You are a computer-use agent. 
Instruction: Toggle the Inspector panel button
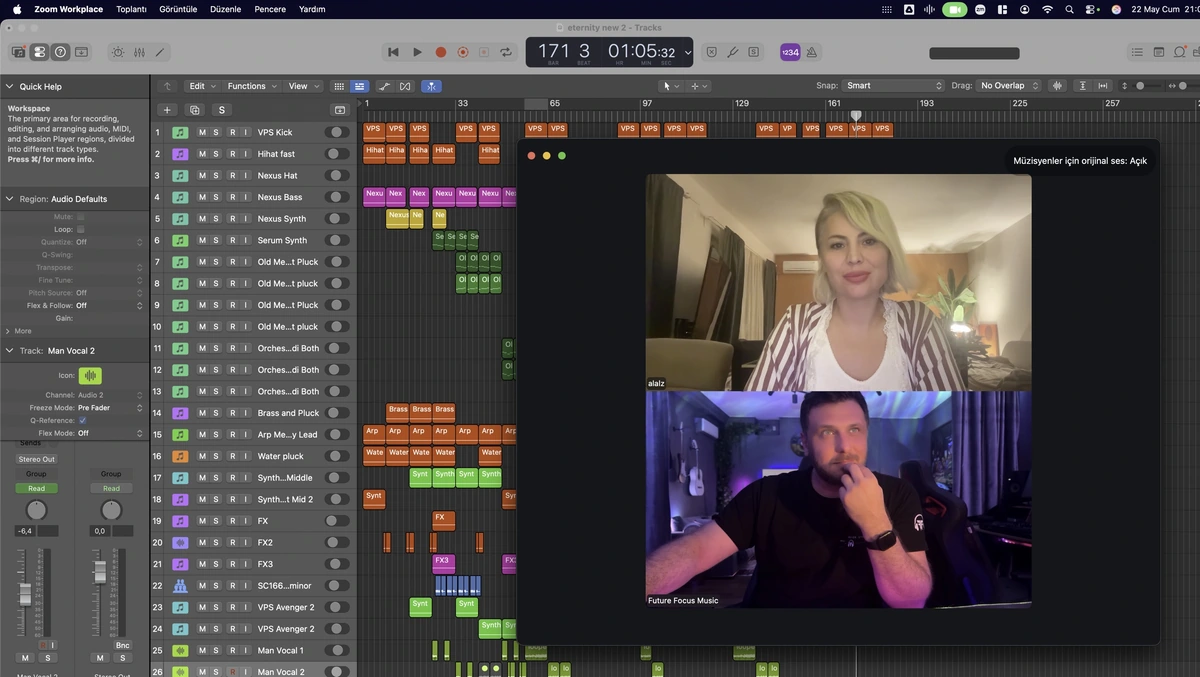(x=39, y=52)
